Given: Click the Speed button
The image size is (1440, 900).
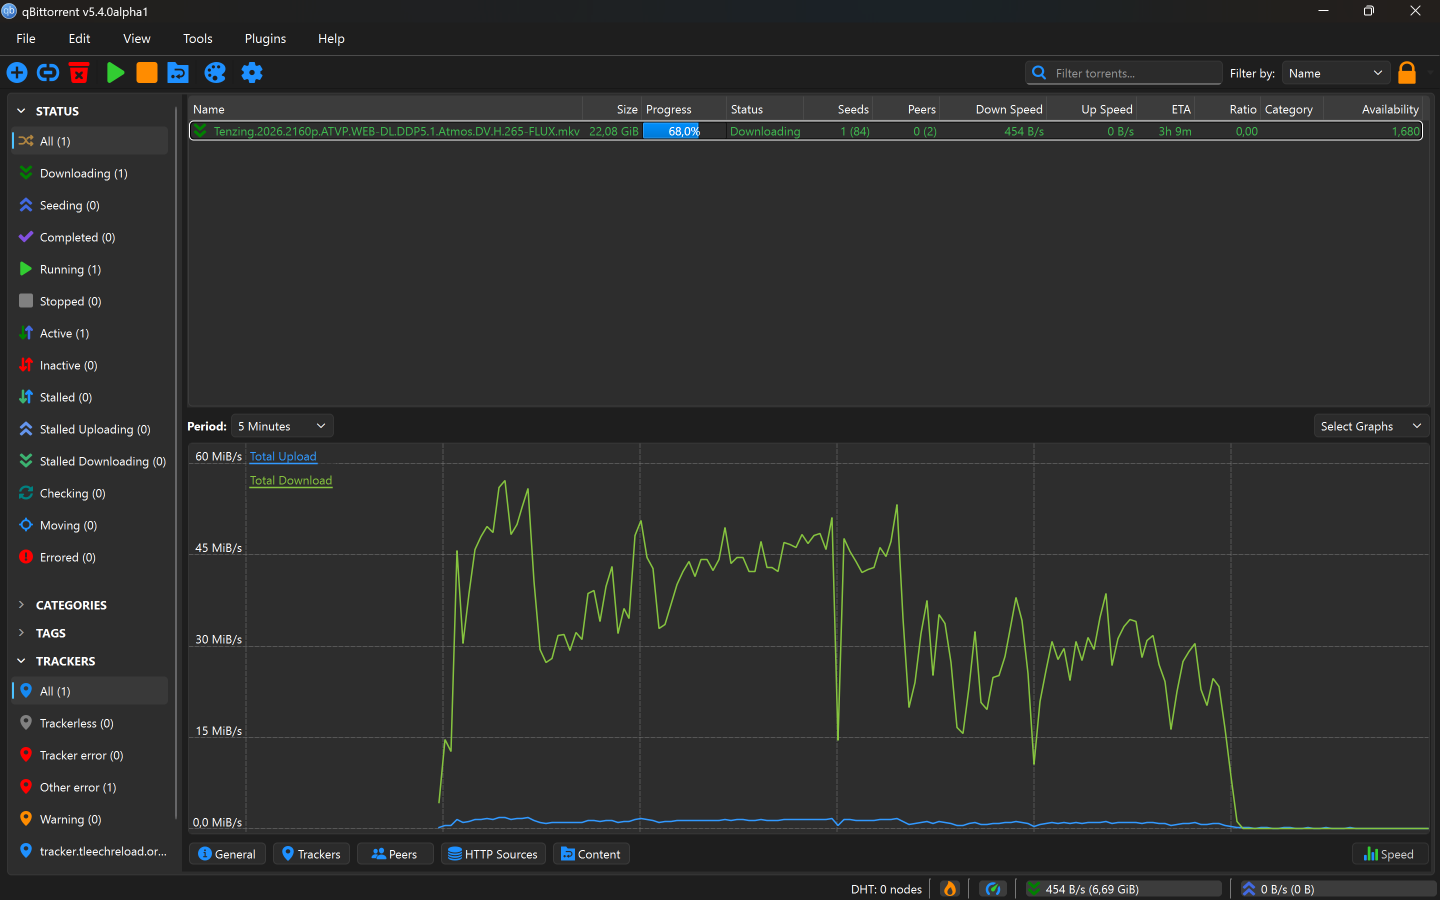Looking at the screenshot, I should click(x=1389, y=854).
